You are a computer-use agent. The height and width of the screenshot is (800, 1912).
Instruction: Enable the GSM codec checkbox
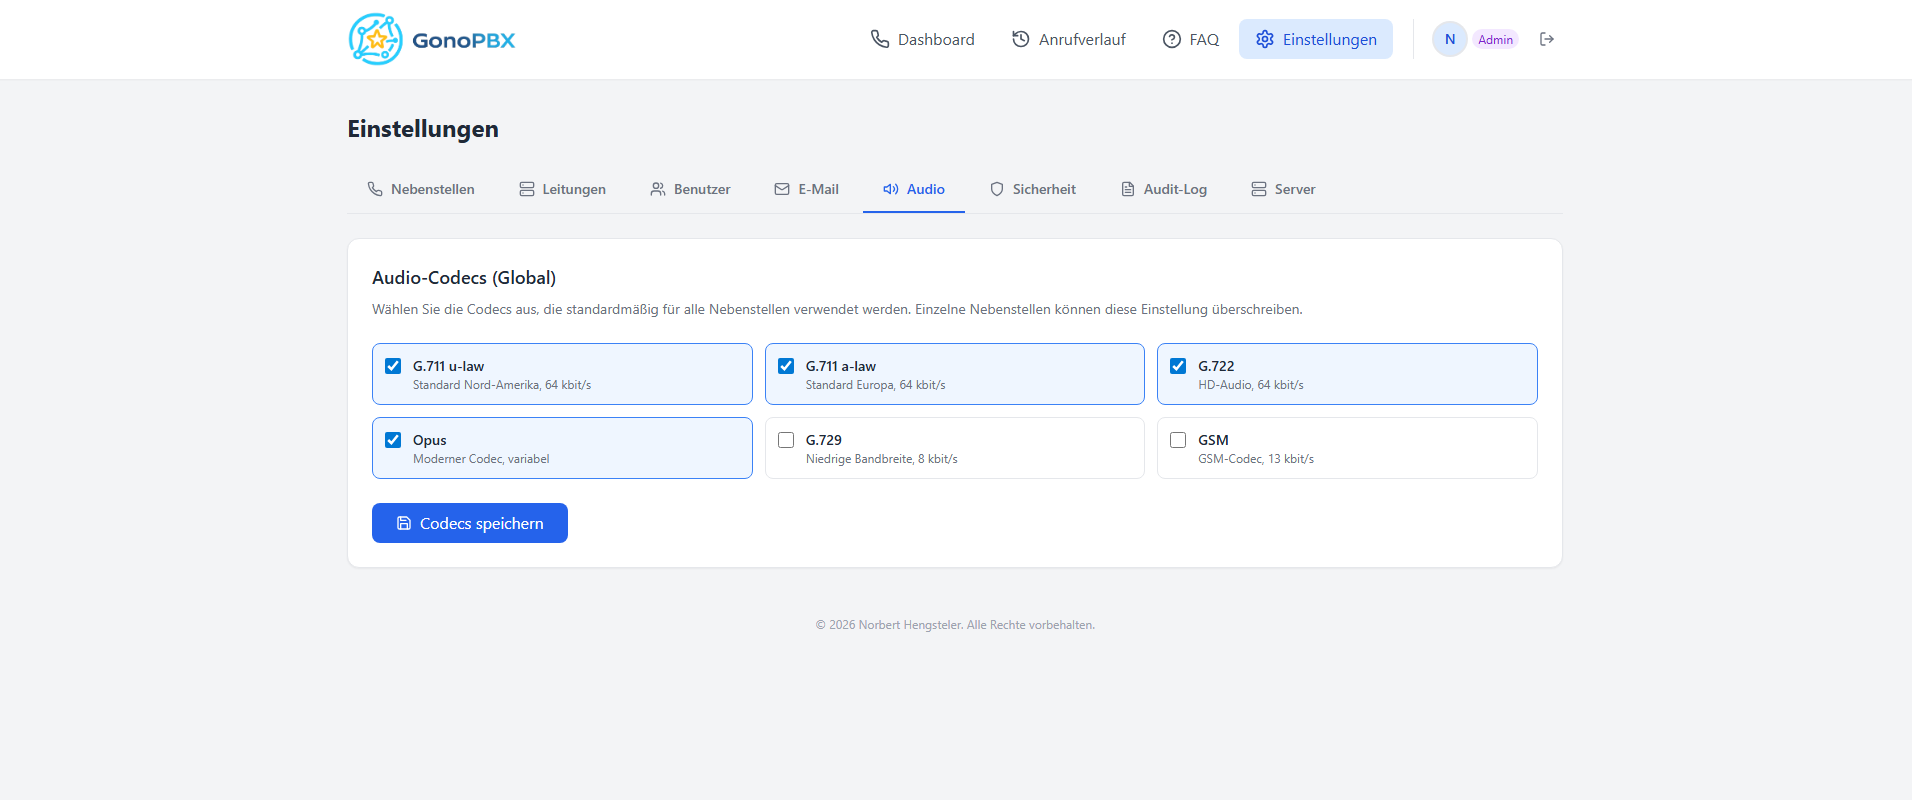(1178, 440)
